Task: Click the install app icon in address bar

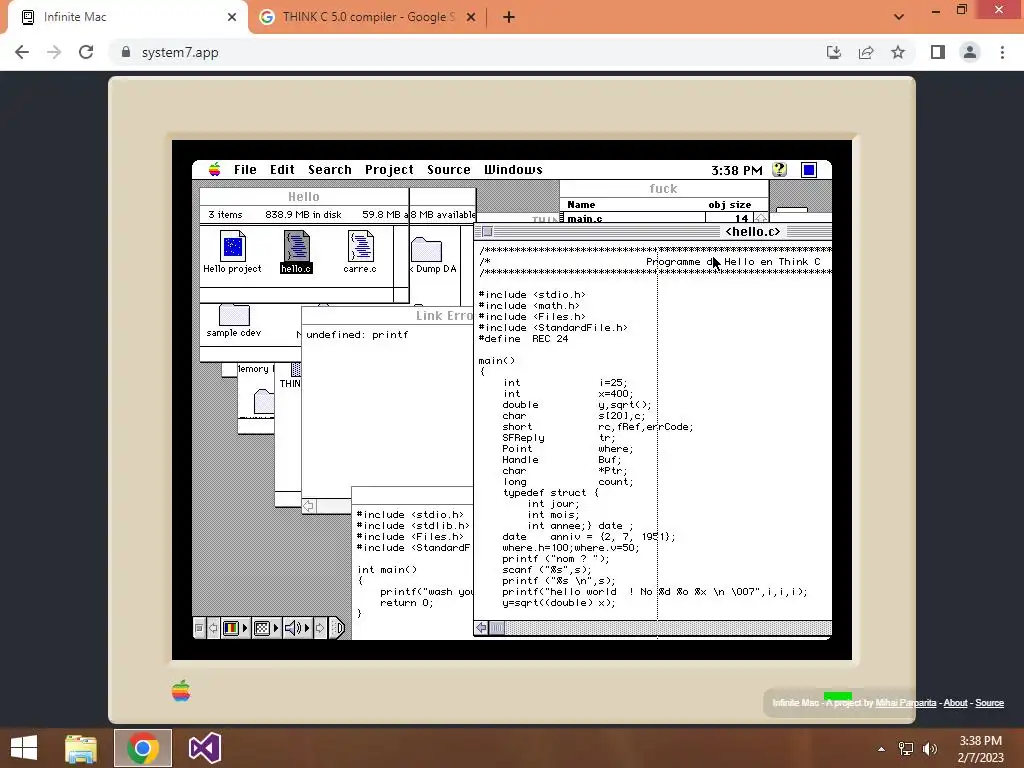Action: pyautogui.click(x=834, y=52)
